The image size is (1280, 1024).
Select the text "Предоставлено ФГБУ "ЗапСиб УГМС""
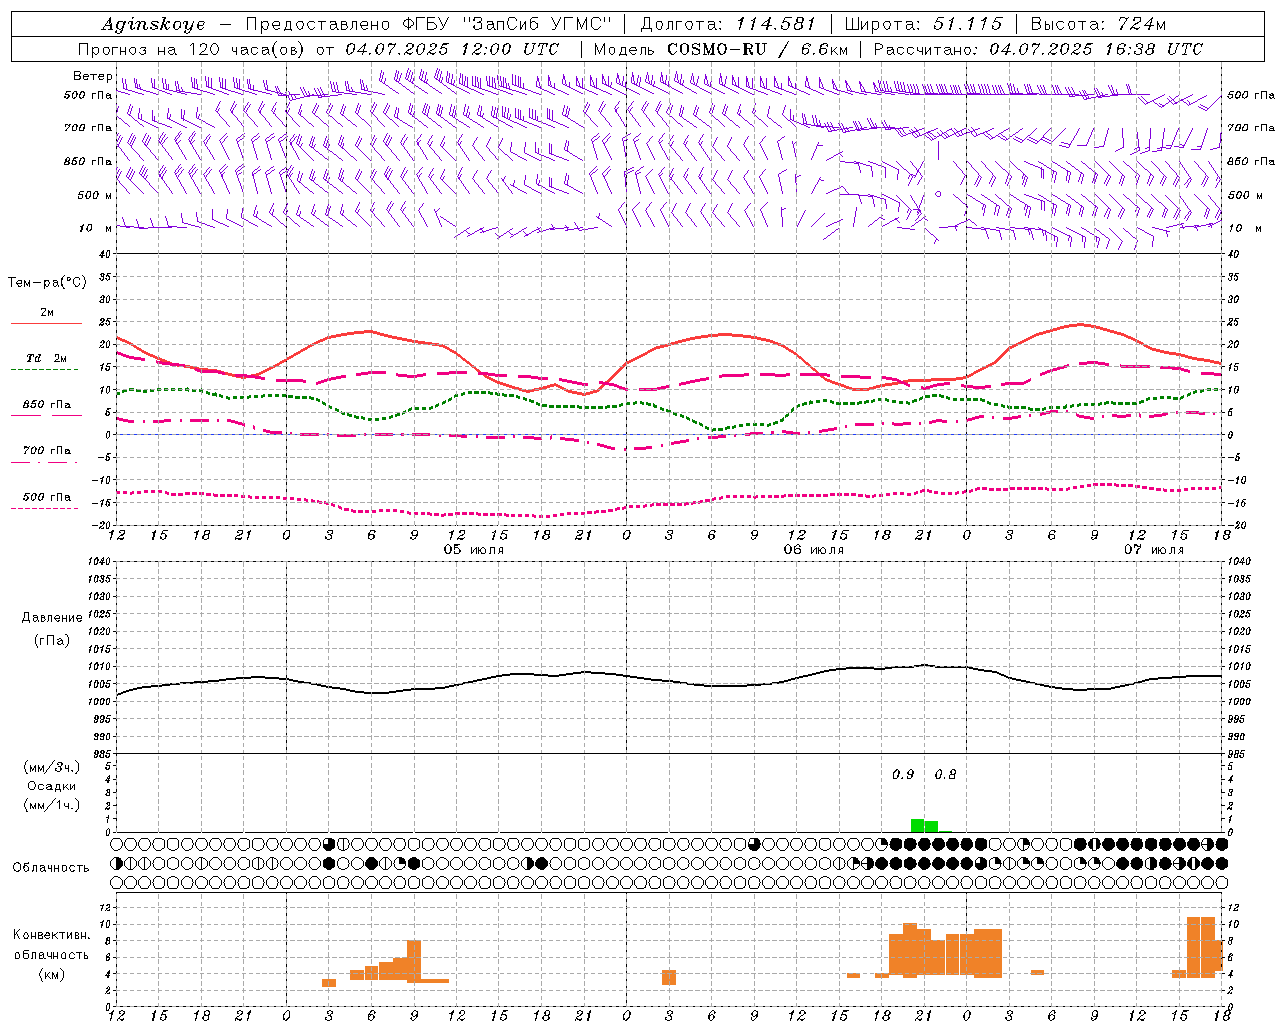[x=428, y=24]
